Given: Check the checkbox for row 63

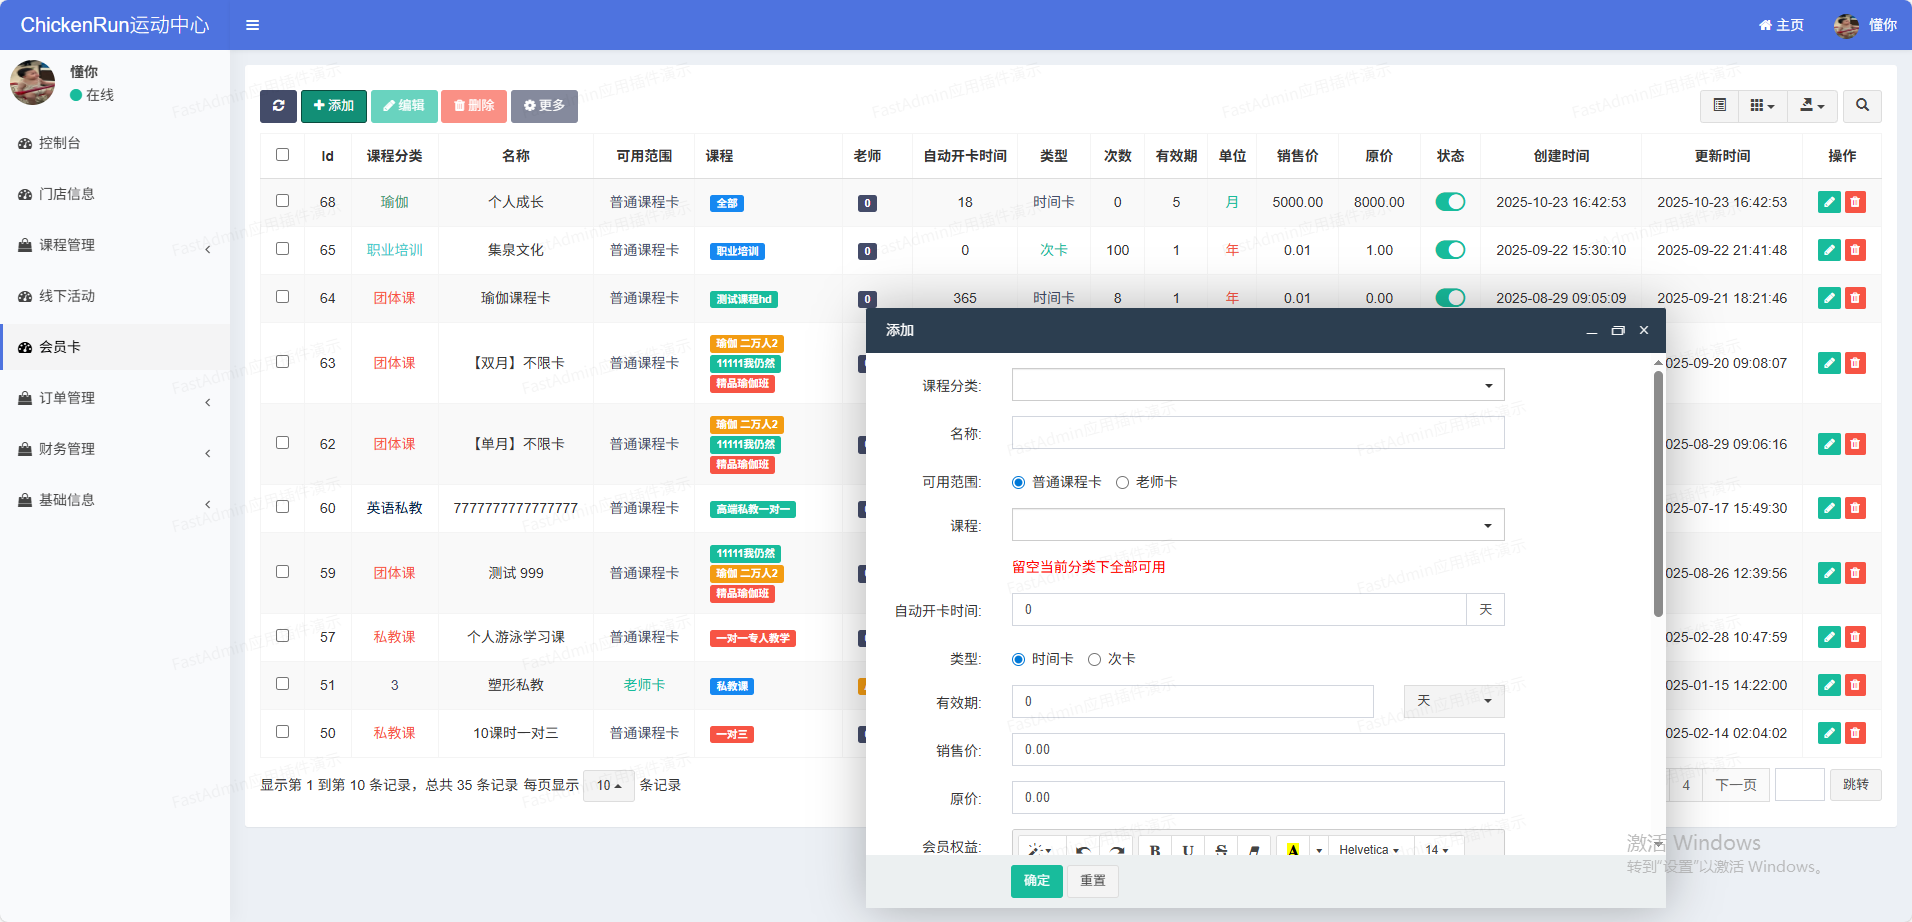Looking at the screenshot, I should pyautogui.click(x=283, y=362).
